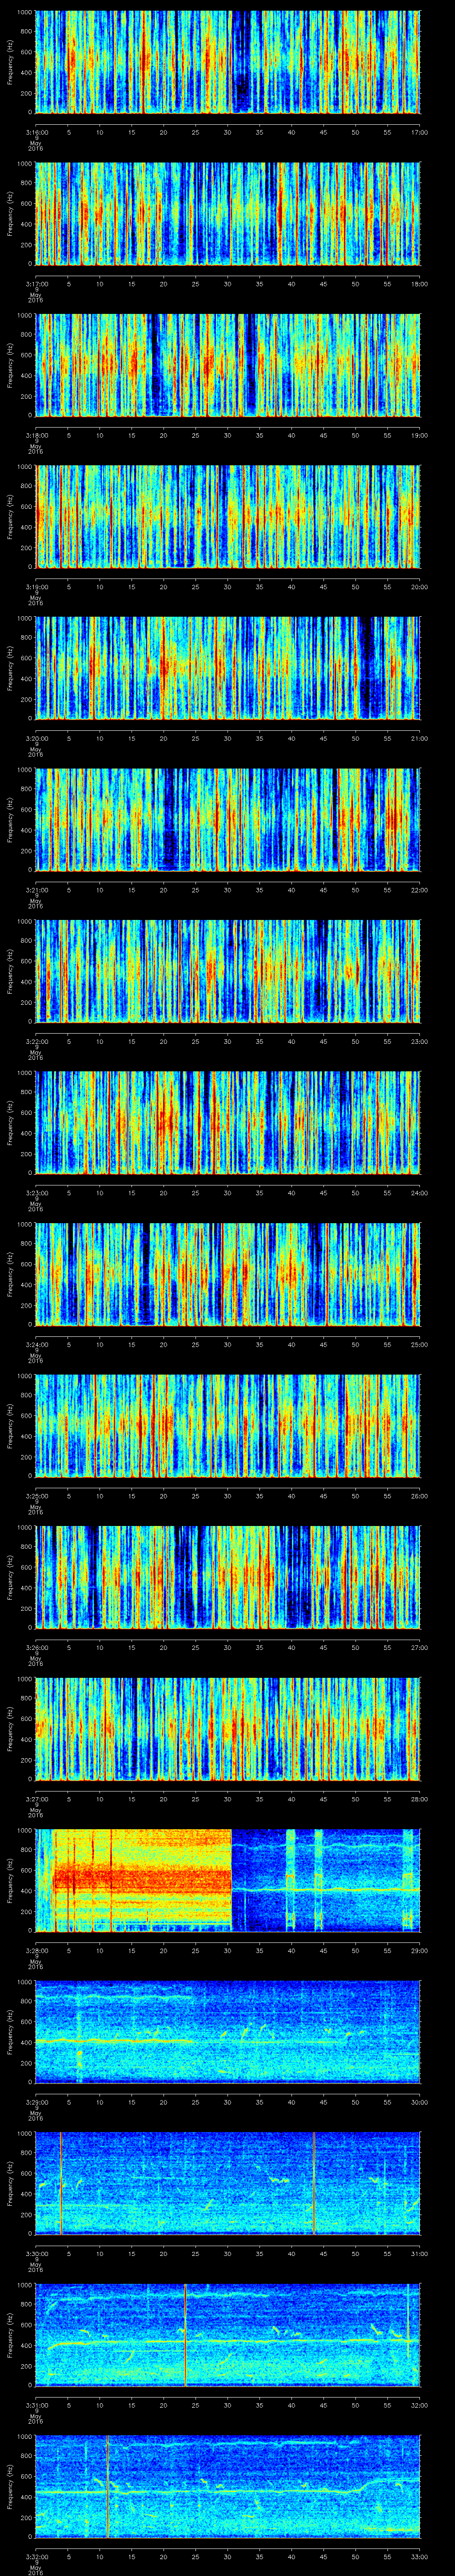Click the '3:27:00' start time label

coord(36,1799)
